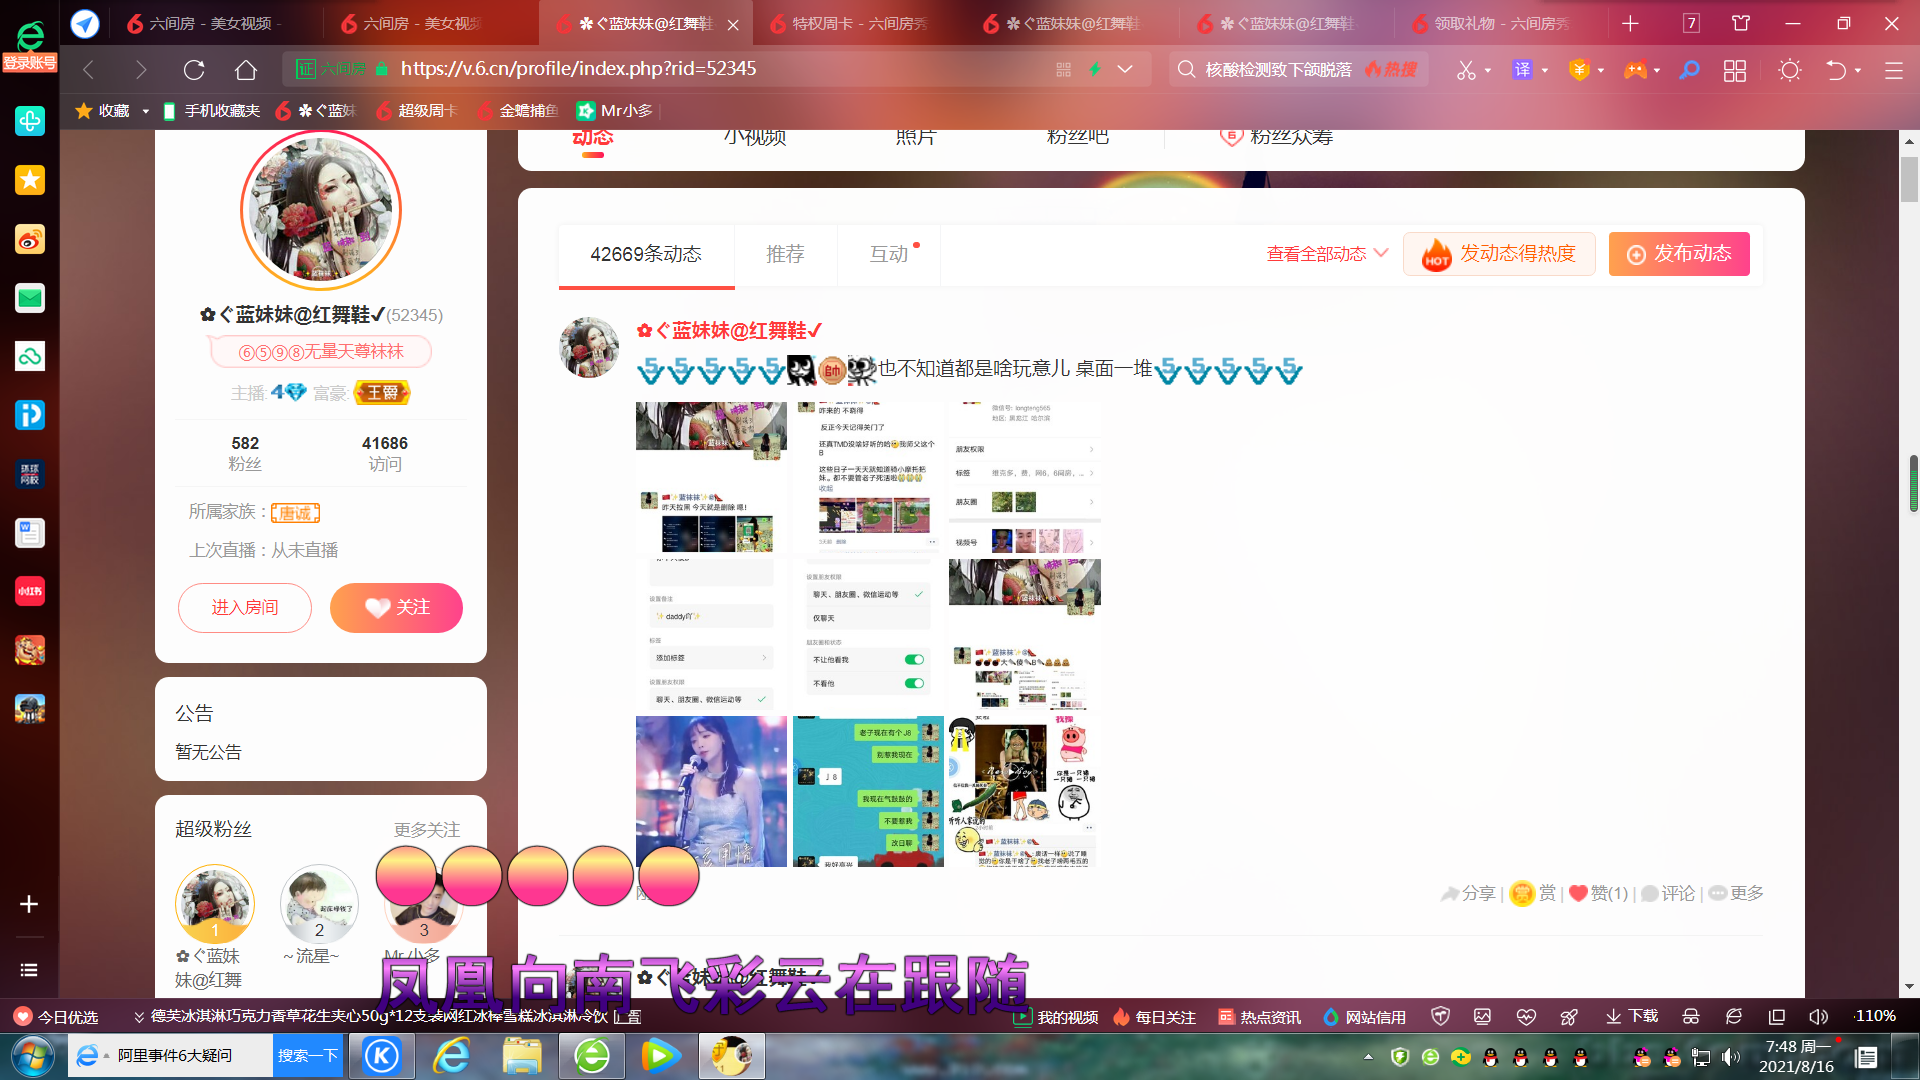Click the undo arrow icon in toolbar
Viewport: 1920px width, 1080px height.
(1836, 70)
